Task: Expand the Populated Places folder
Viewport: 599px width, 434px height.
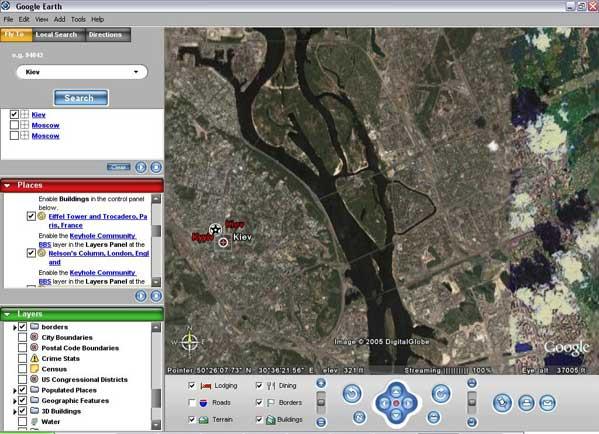Action: click(15, 390)
